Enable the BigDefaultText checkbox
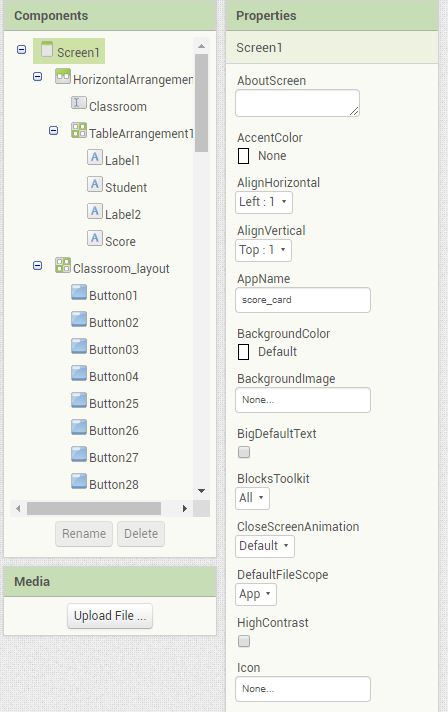Screen dimensions: 448x712 [244, 452]
